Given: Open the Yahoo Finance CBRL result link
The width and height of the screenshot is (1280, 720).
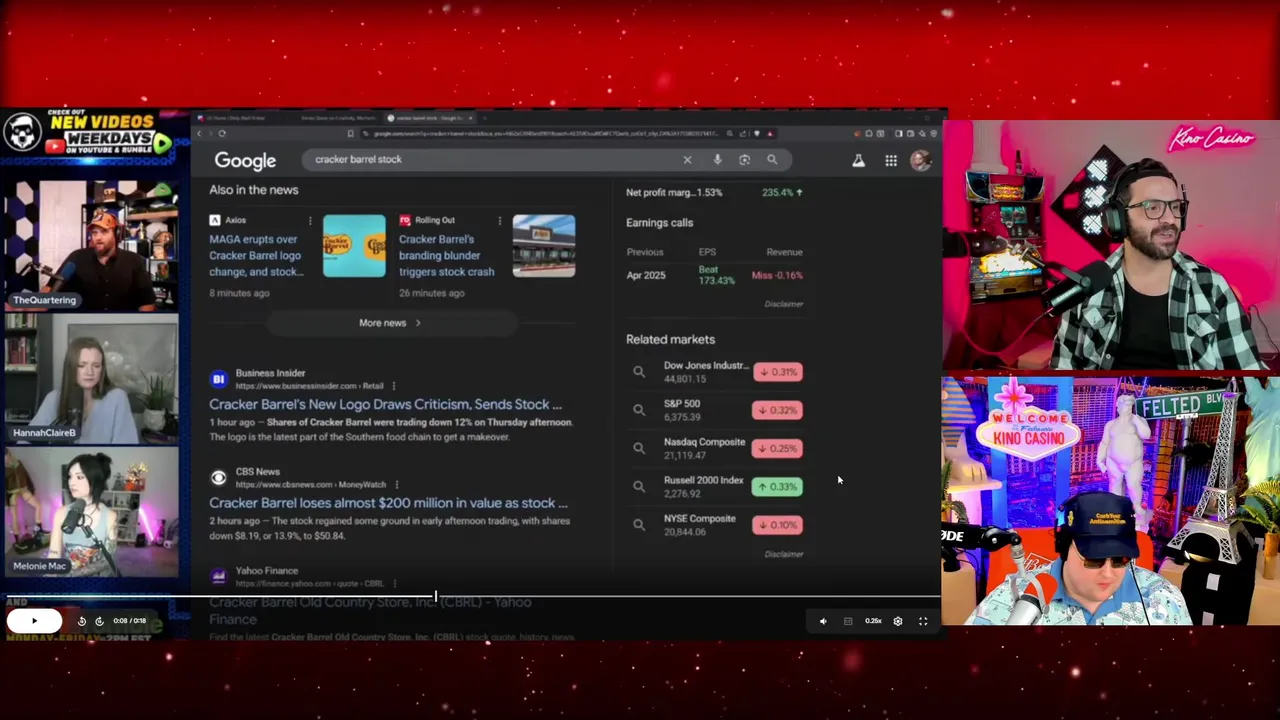Looking at the screenshot, I should click(370, 610).
